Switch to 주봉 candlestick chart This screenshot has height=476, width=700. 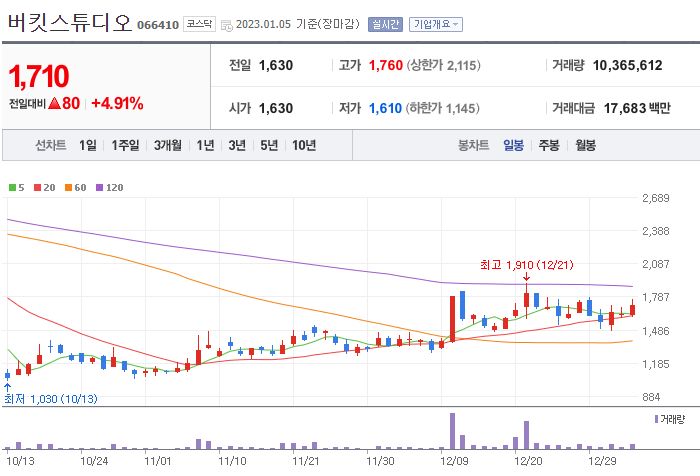coord(549,145)
